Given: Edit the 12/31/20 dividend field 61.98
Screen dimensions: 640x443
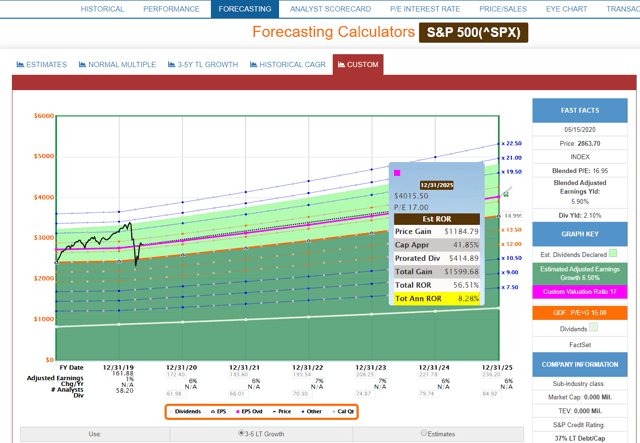Looking at the screenshot, I should (176, 394).
